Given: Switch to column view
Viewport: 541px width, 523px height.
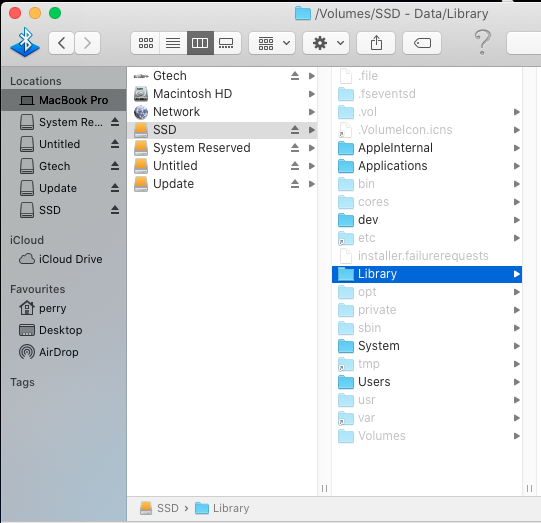Looking at the screenshot, I should tap(200, 43).
